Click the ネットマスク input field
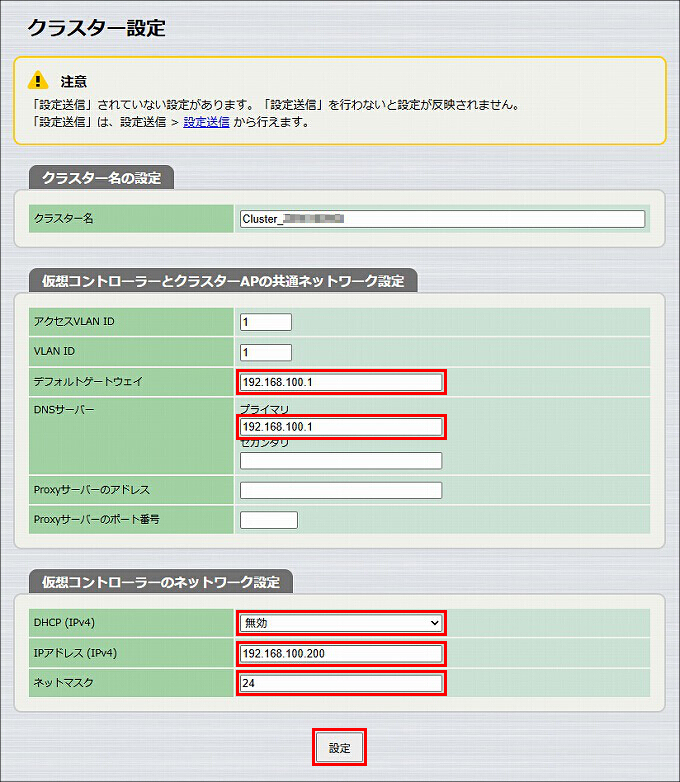The image size is (680, 782). point(341,683)
